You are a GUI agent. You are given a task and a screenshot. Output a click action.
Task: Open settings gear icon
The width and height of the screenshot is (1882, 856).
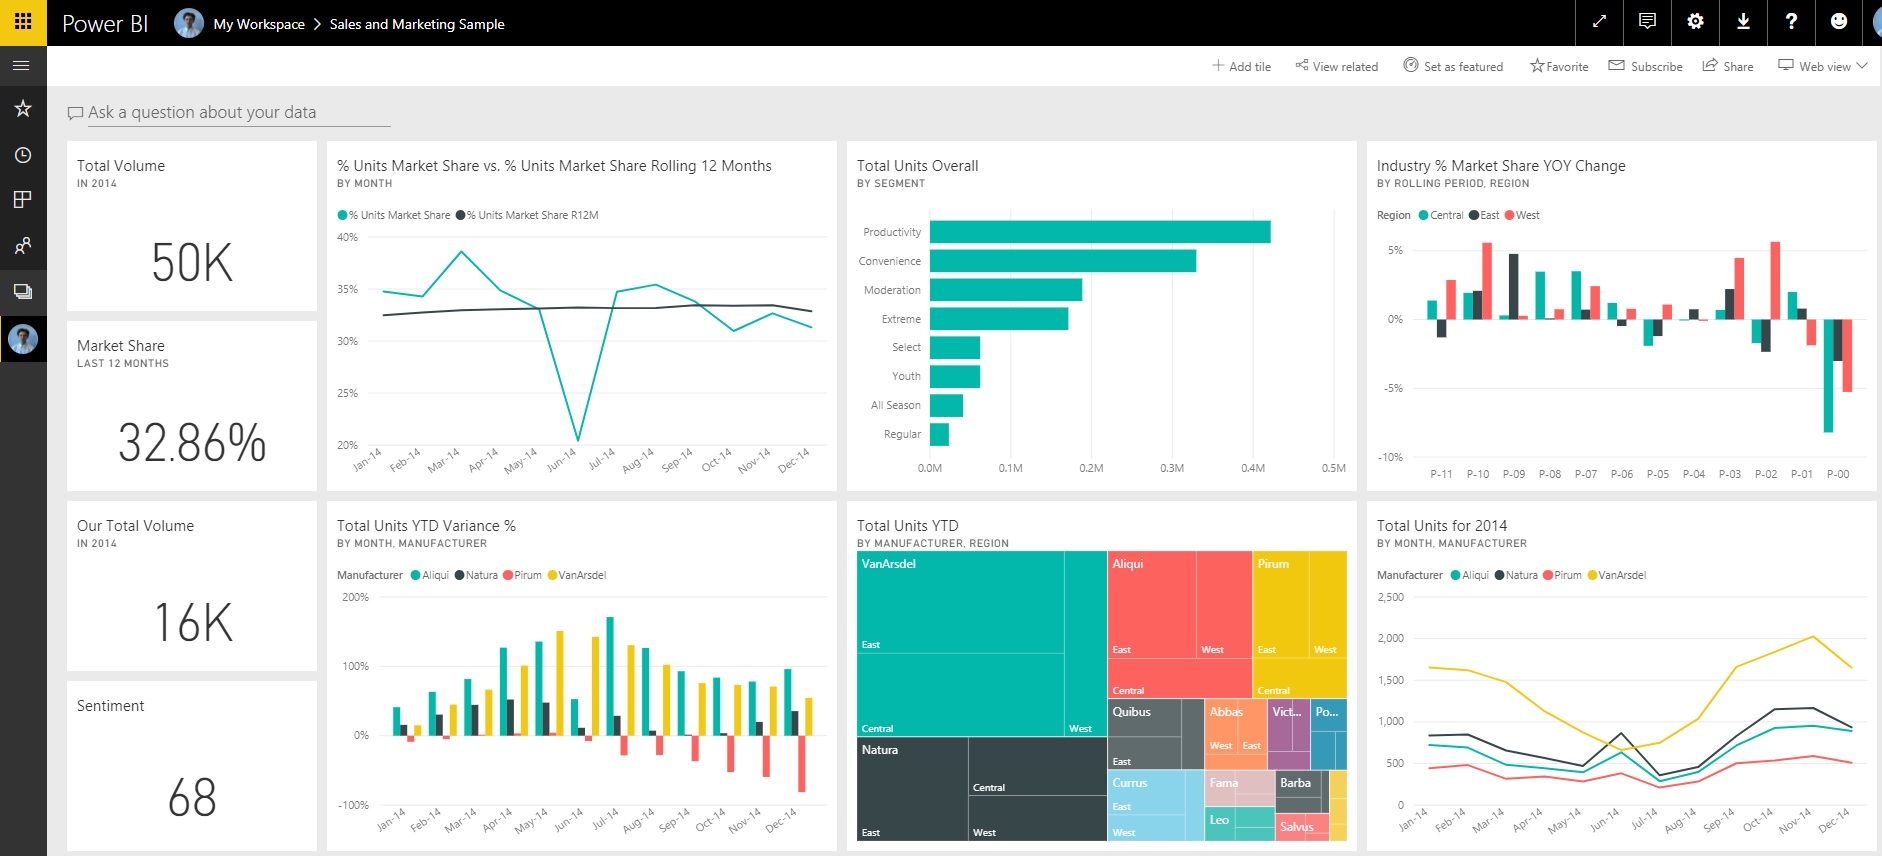pyautogui.click(x=1695, y=22)
